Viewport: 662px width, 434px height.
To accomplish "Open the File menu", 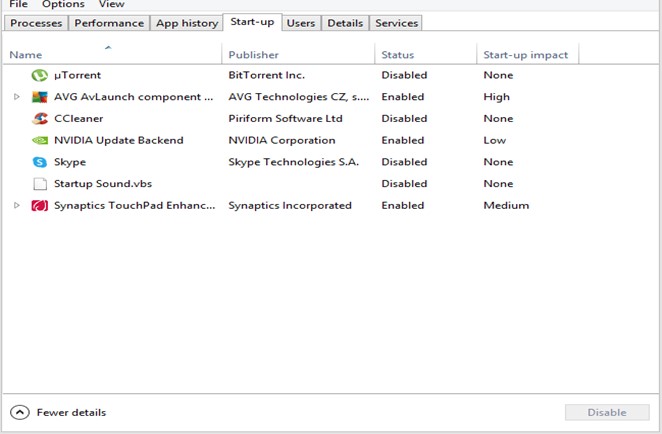I will click(x=18, y=4).
